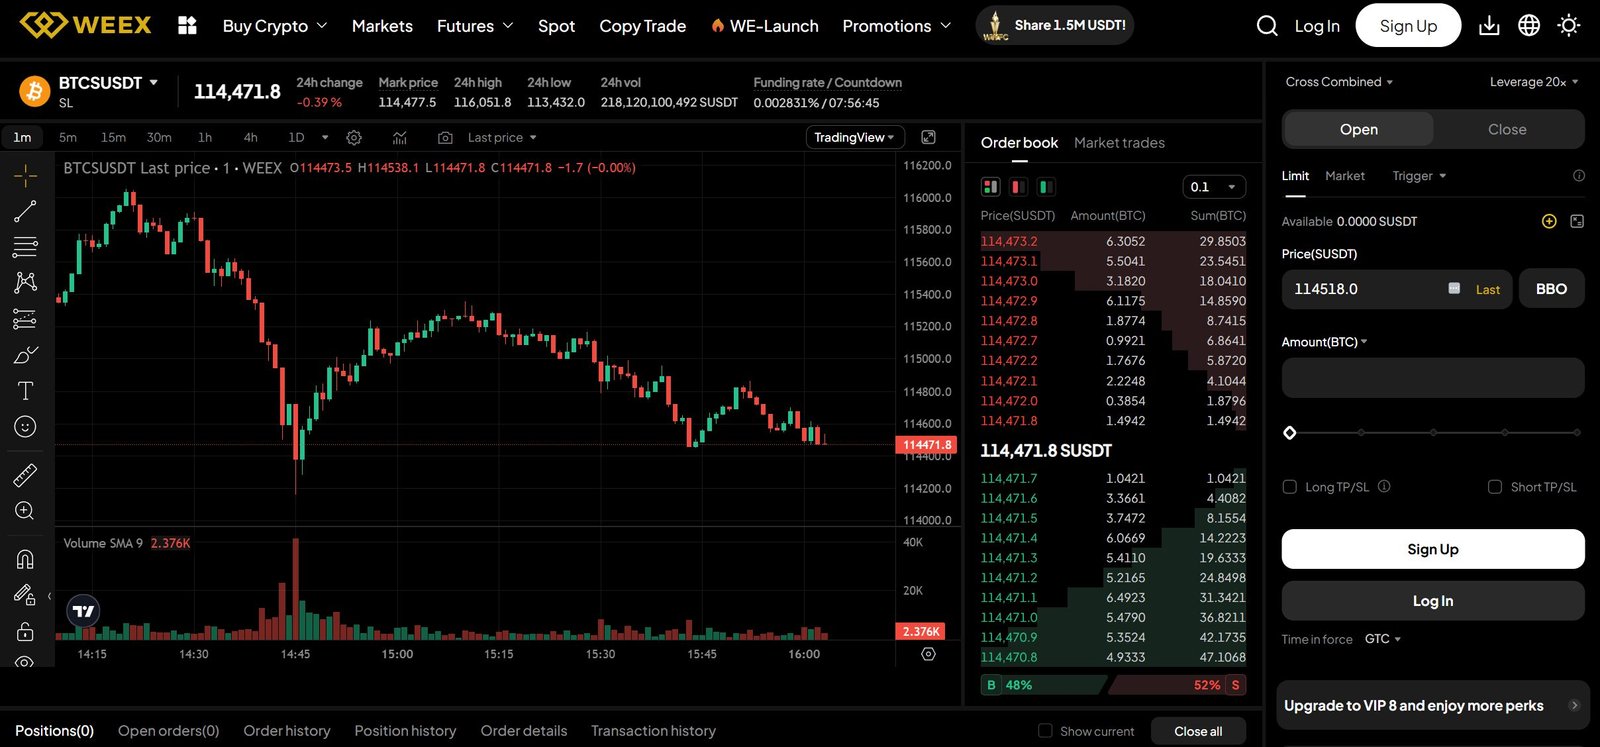Activate the zoom in tool
Viewport: 1600px width, 747px height.
25,511
